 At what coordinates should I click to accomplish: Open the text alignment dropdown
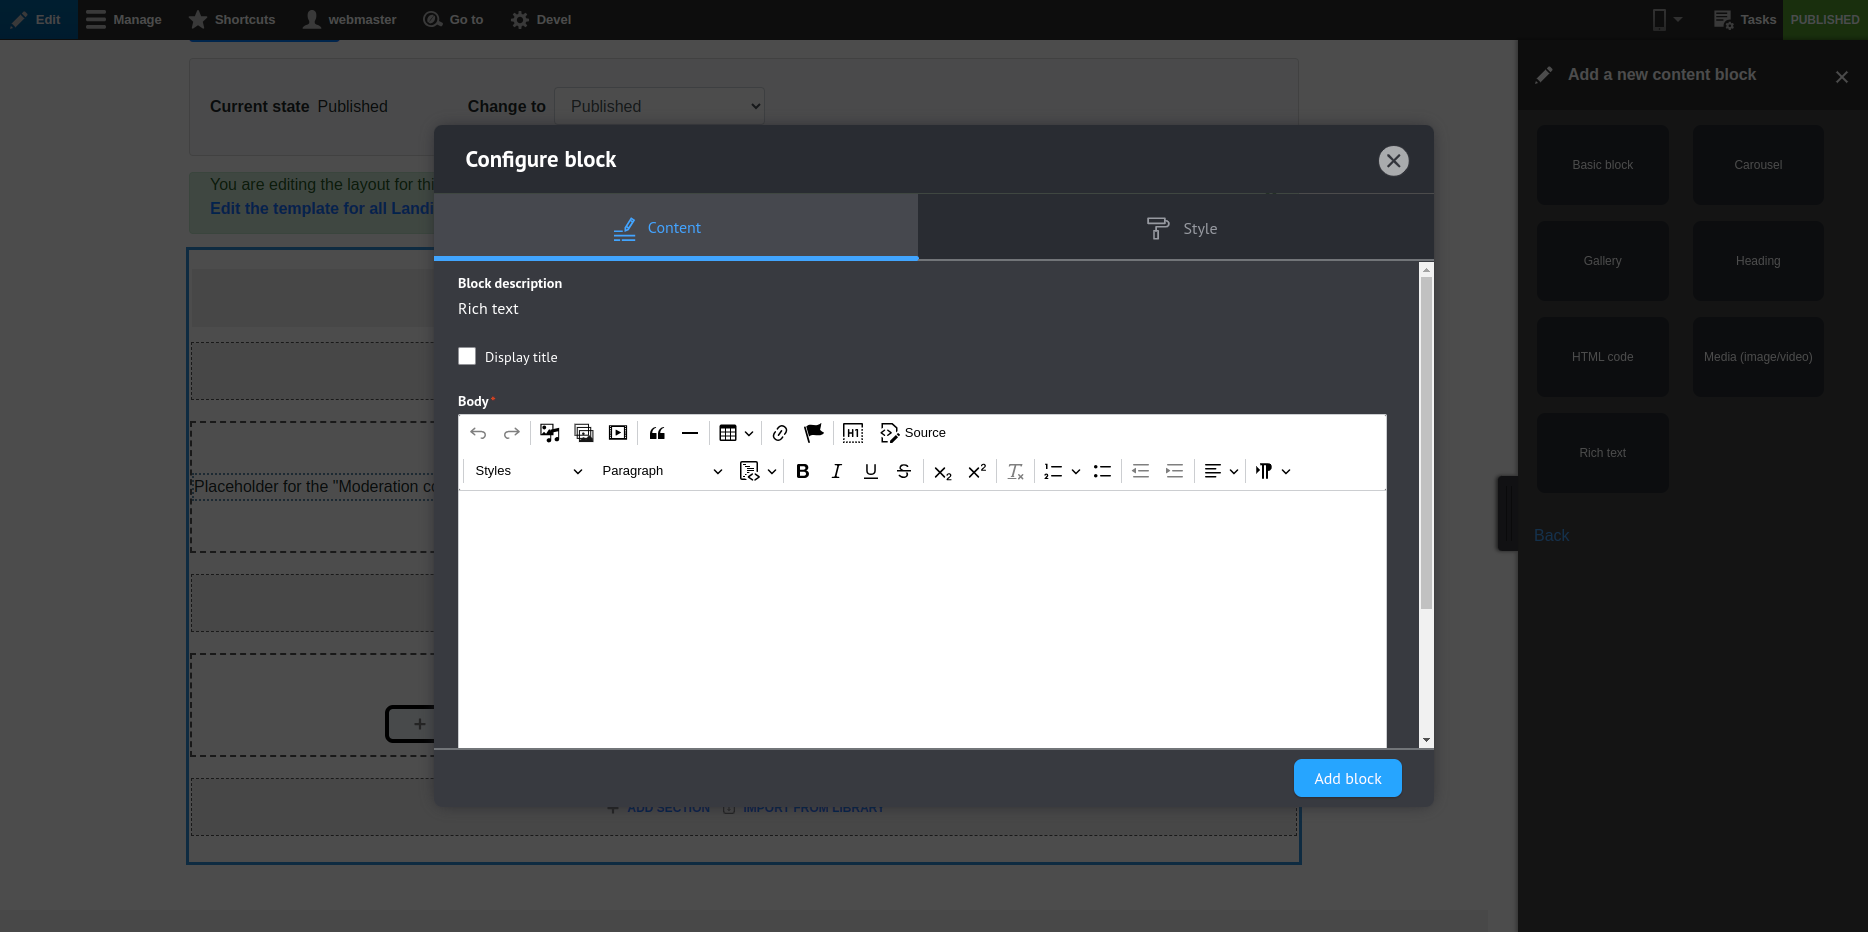pyautogui.click(x=1221, y=471)
